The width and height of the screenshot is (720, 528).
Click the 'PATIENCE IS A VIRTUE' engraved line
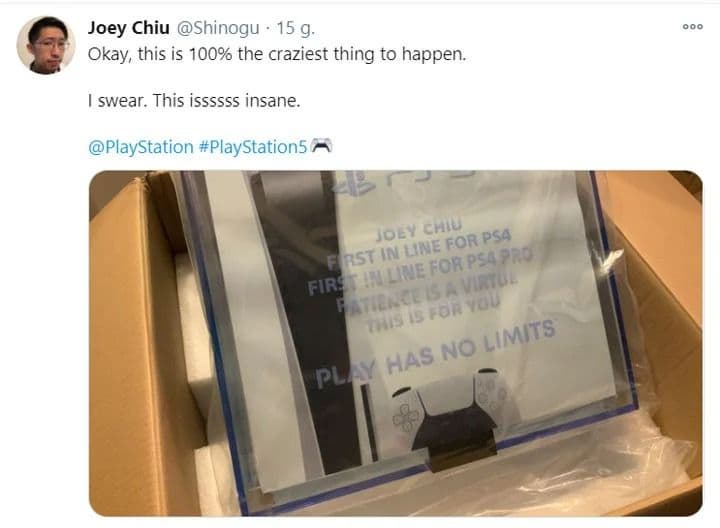(x=427, y=292)
